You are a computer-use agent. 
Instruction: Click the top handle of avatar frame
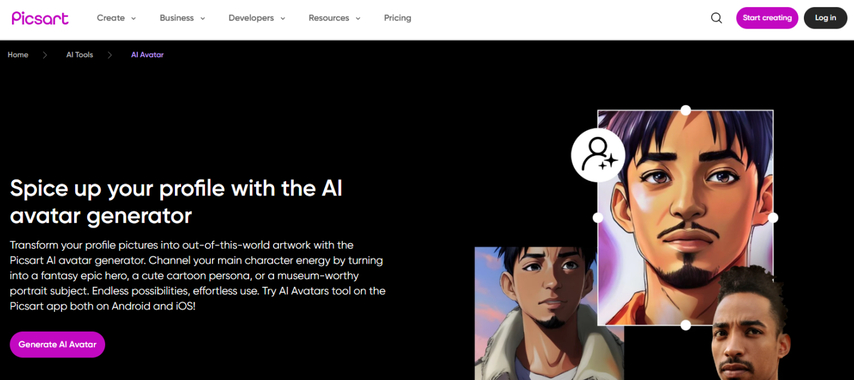(686, 111)
